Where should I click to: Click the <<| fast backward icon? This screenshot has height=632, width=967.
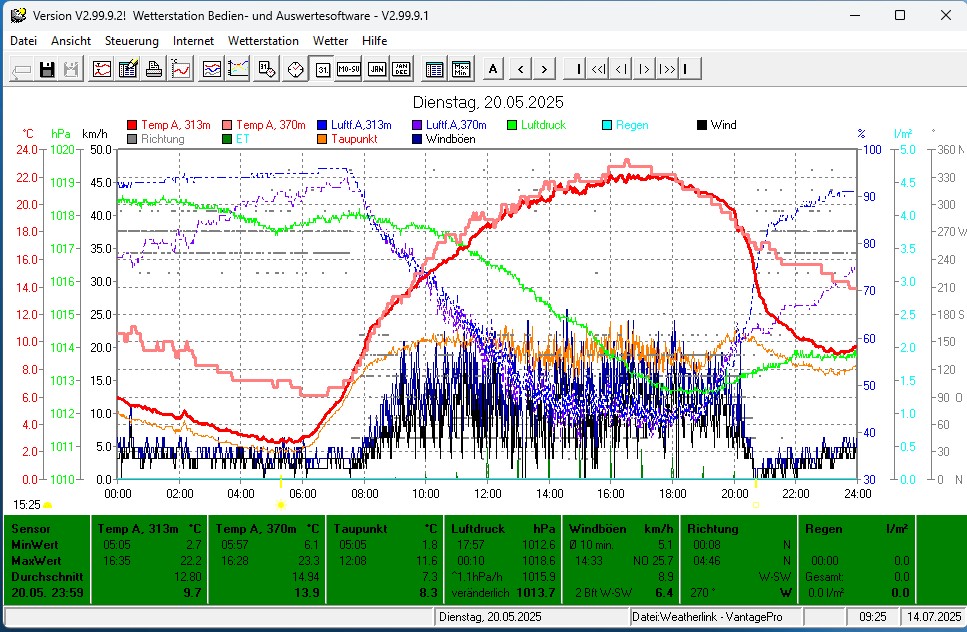pos(598,69)
